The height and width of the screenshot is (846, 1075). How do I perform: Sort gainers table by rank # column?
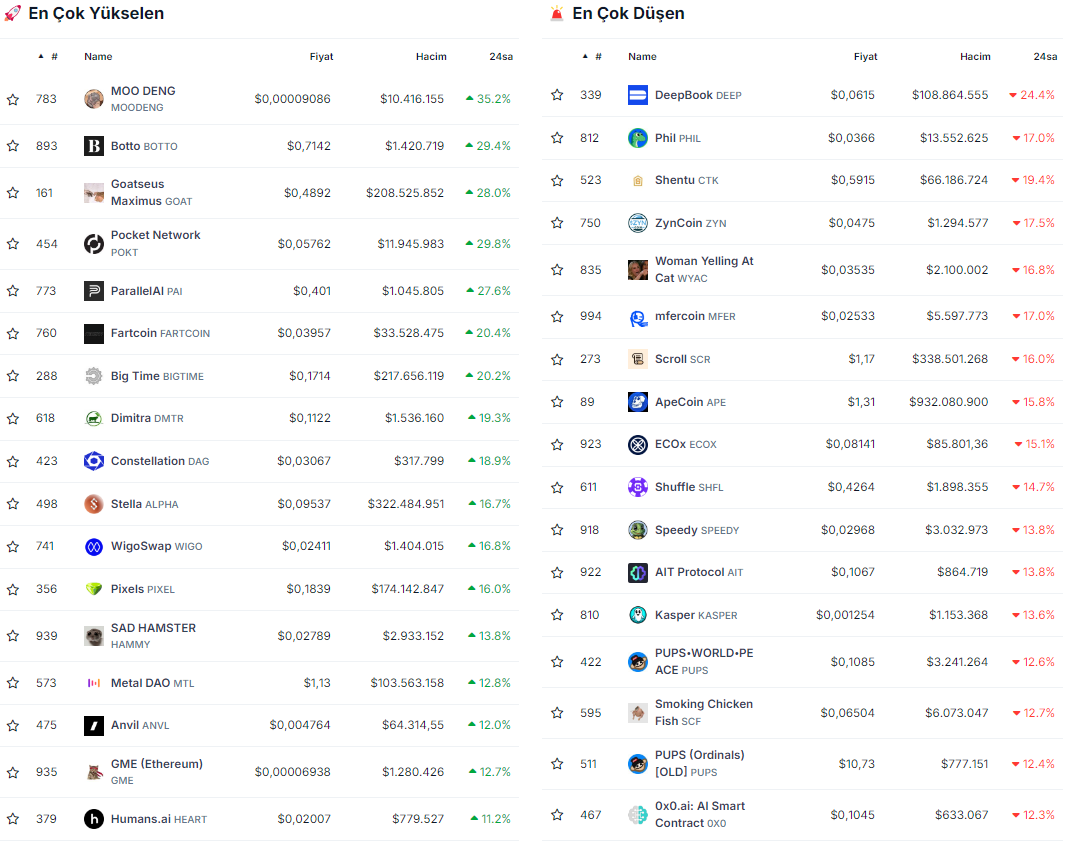coord(53,57)
